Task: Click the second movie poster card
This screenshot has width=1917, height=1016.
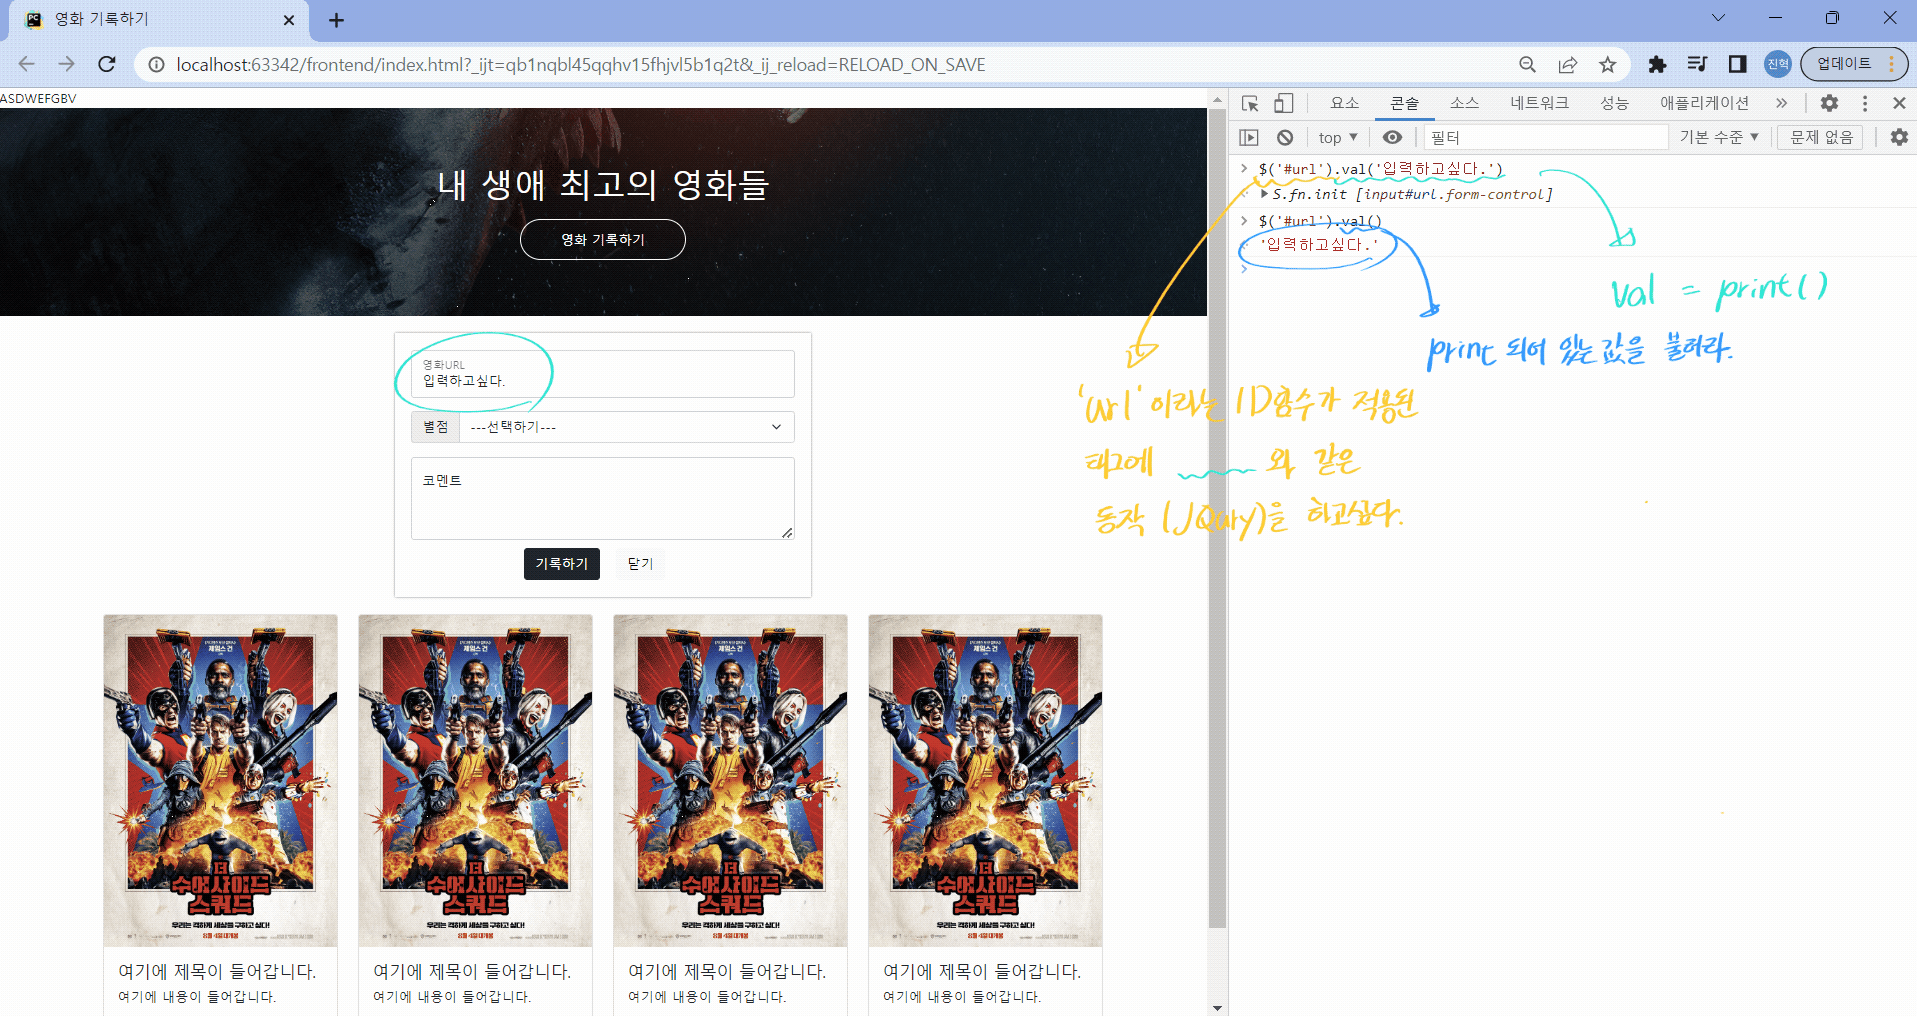Action: tap(476, 780)
